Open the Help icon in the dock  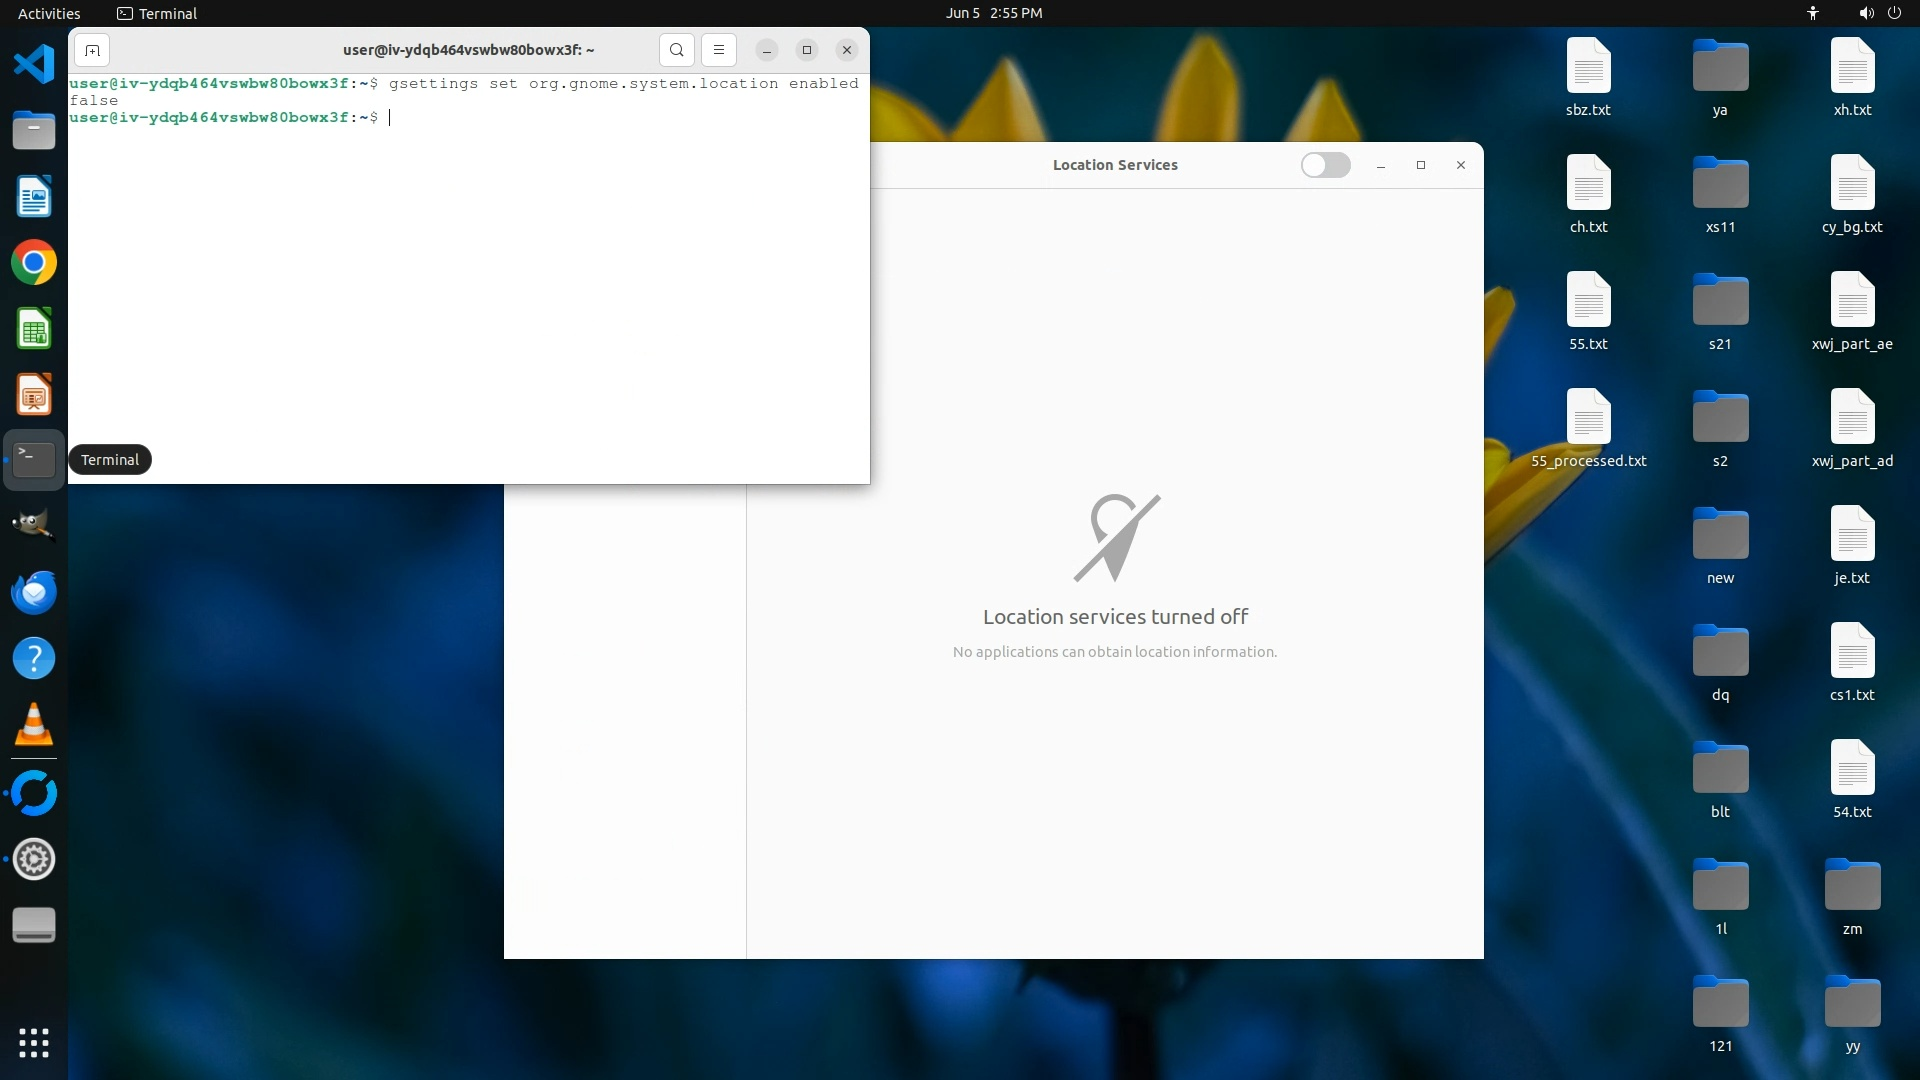(34, 658)
